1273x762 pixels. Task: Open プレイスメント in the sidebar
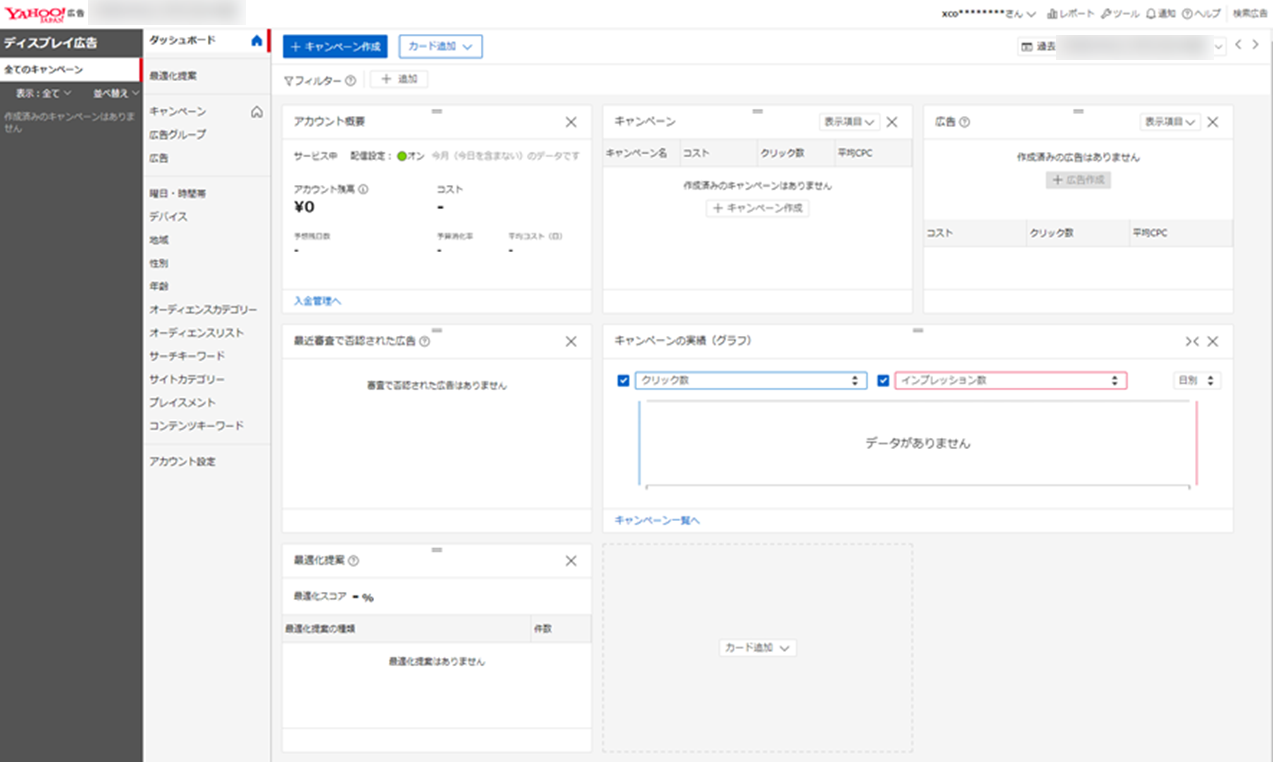[x=182, y=403]
